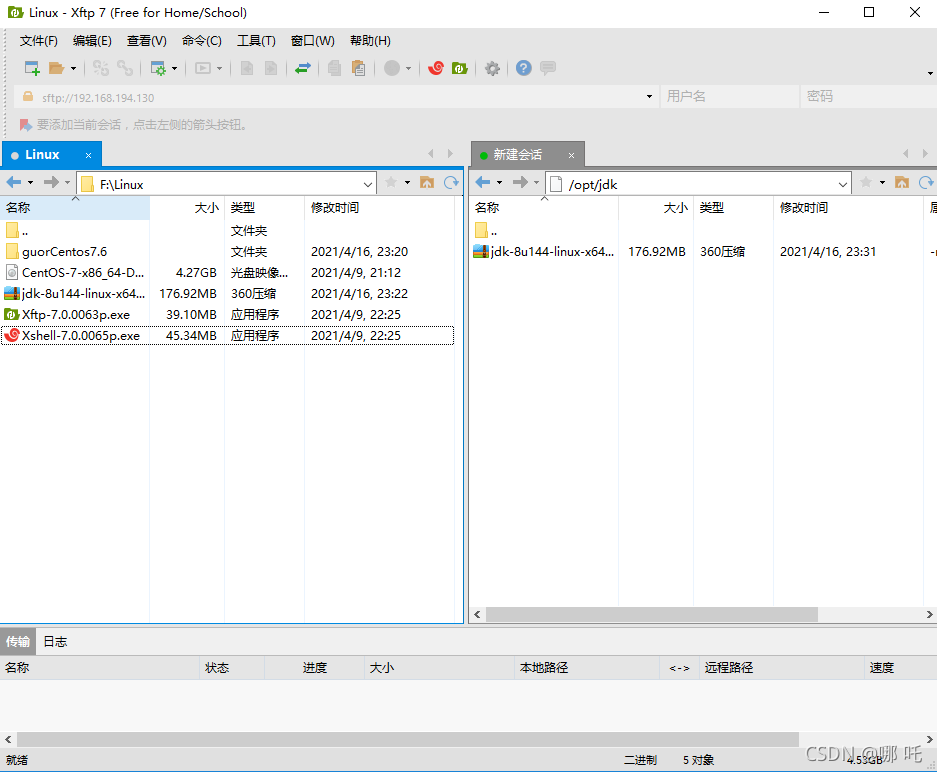Select the guorCentos7.6 folder
937x772 pixels.
pyautogui.click(x=227, y=252)
